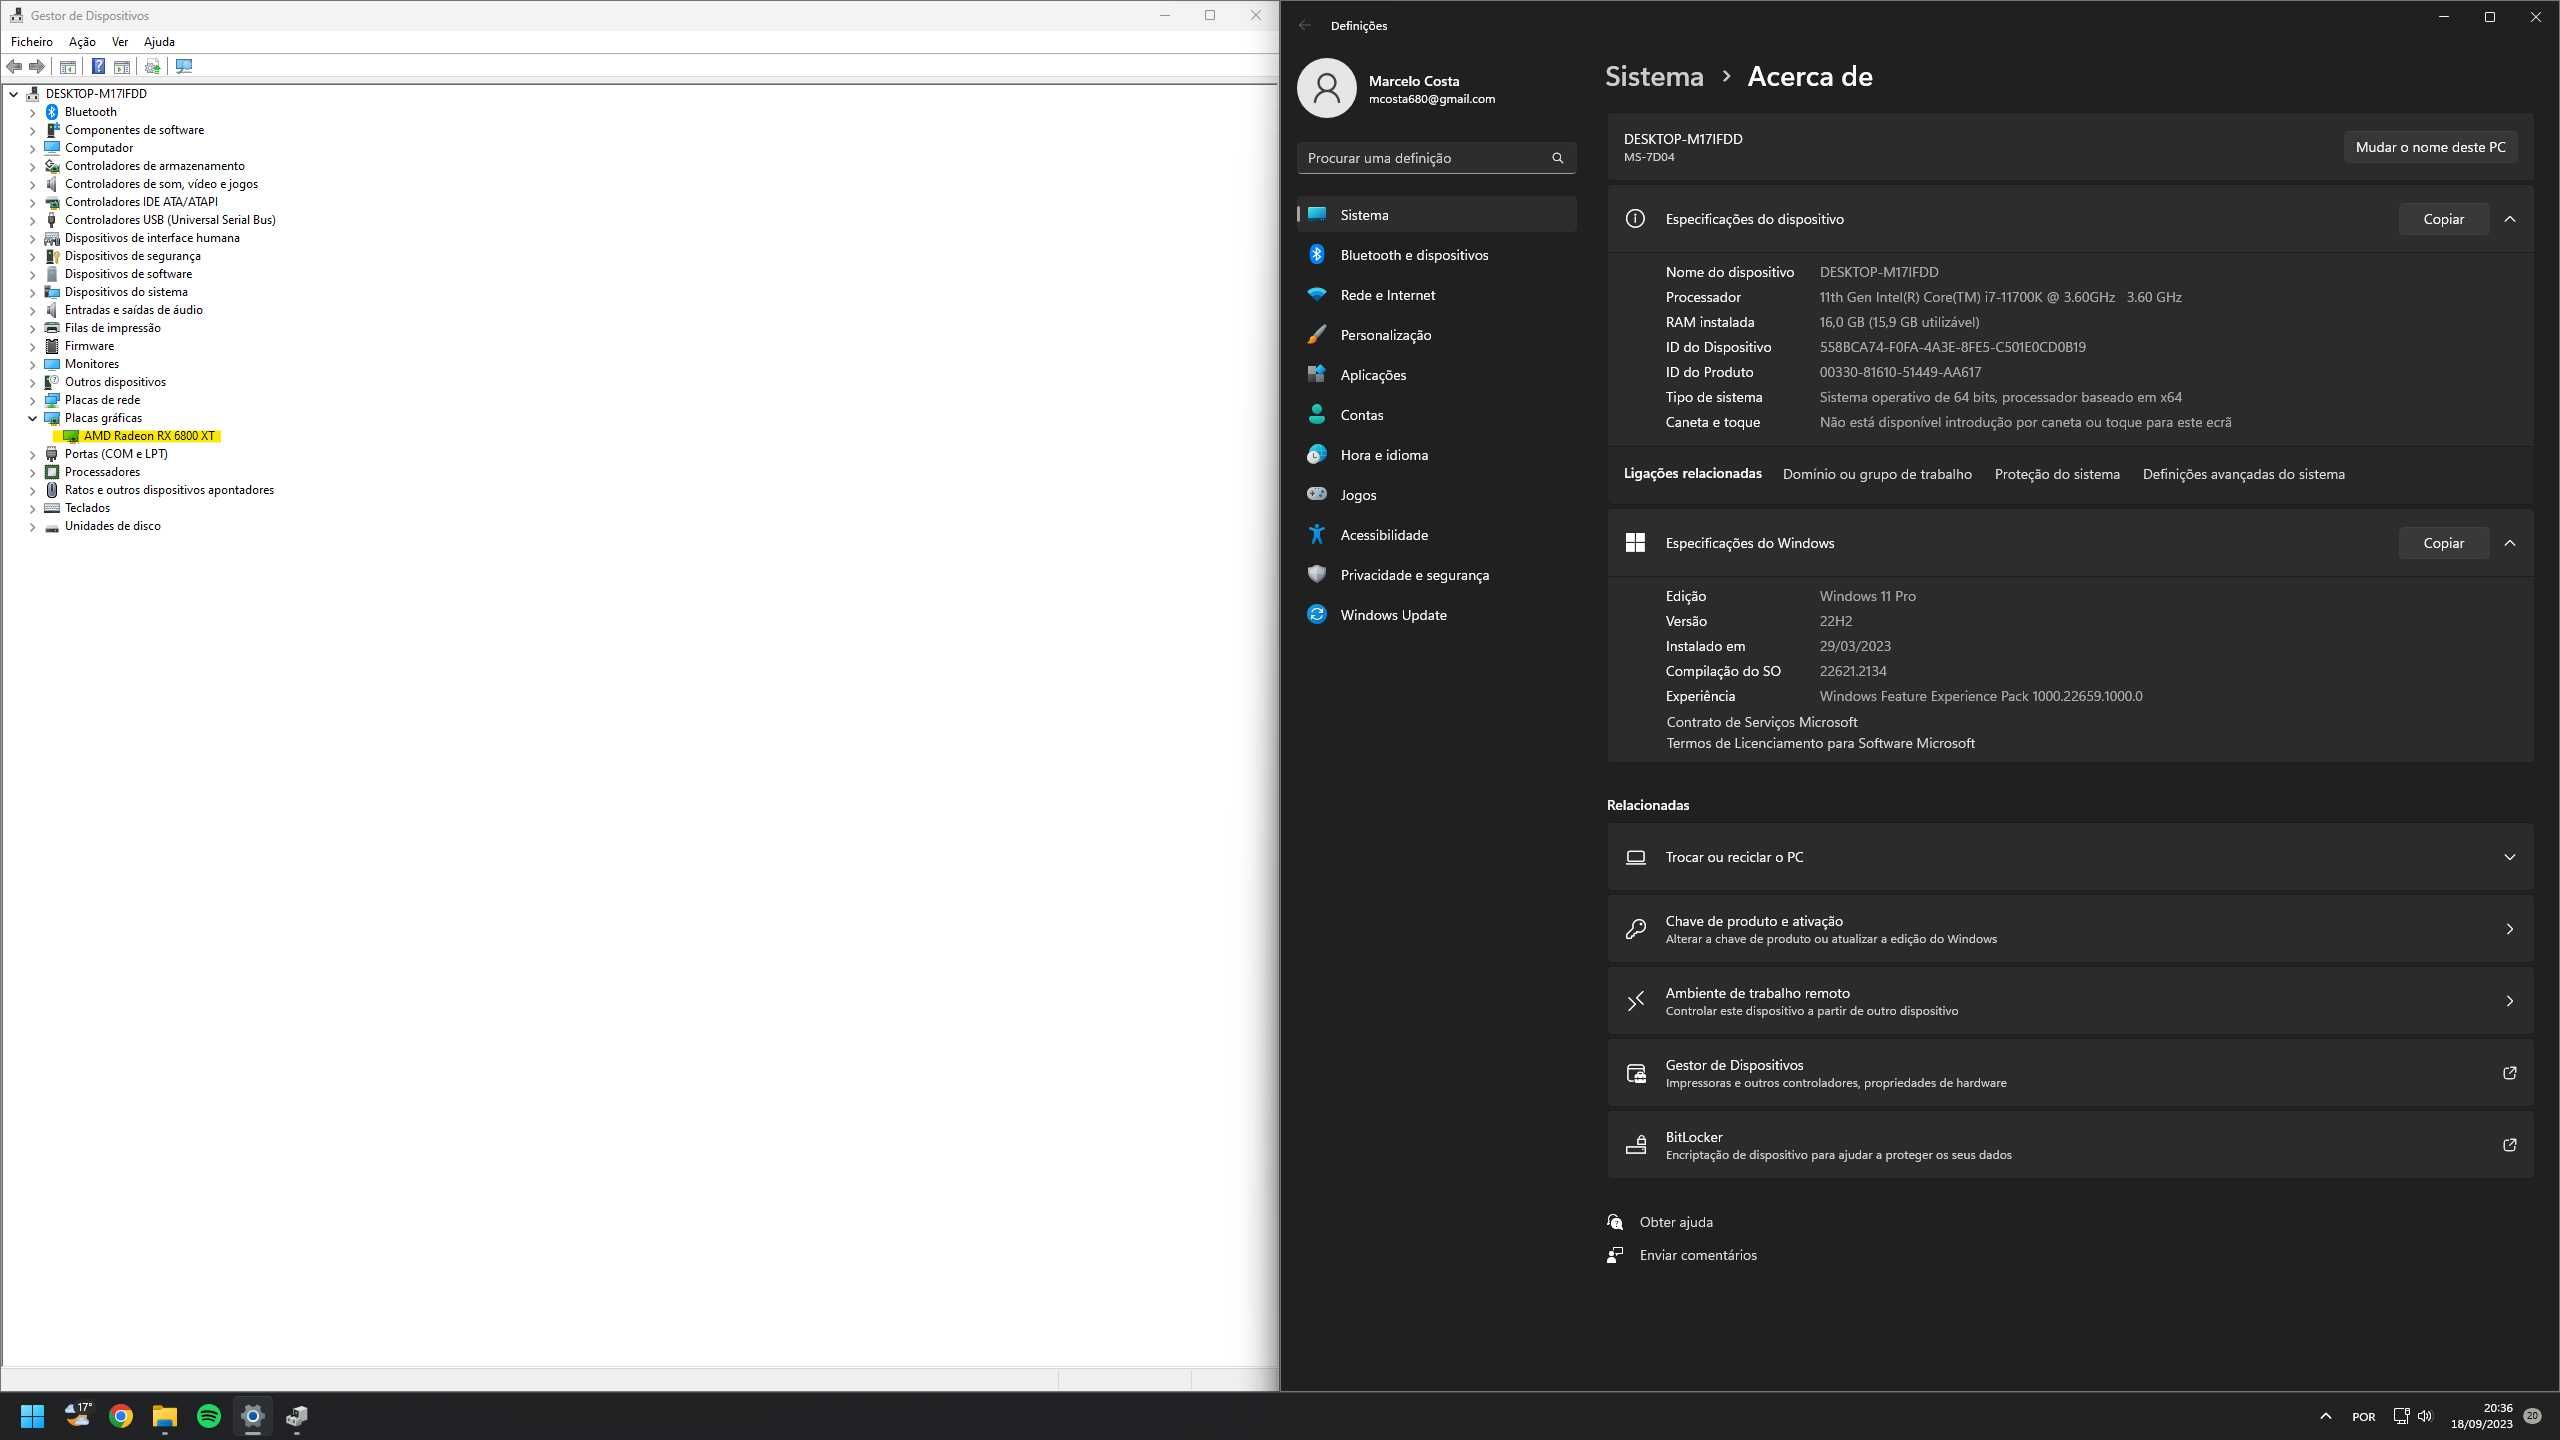The height and width of the screenshot is (1440, 2560).
Task: Click the Back arrow in Device Manager toolbar
Action: (14, 66)
